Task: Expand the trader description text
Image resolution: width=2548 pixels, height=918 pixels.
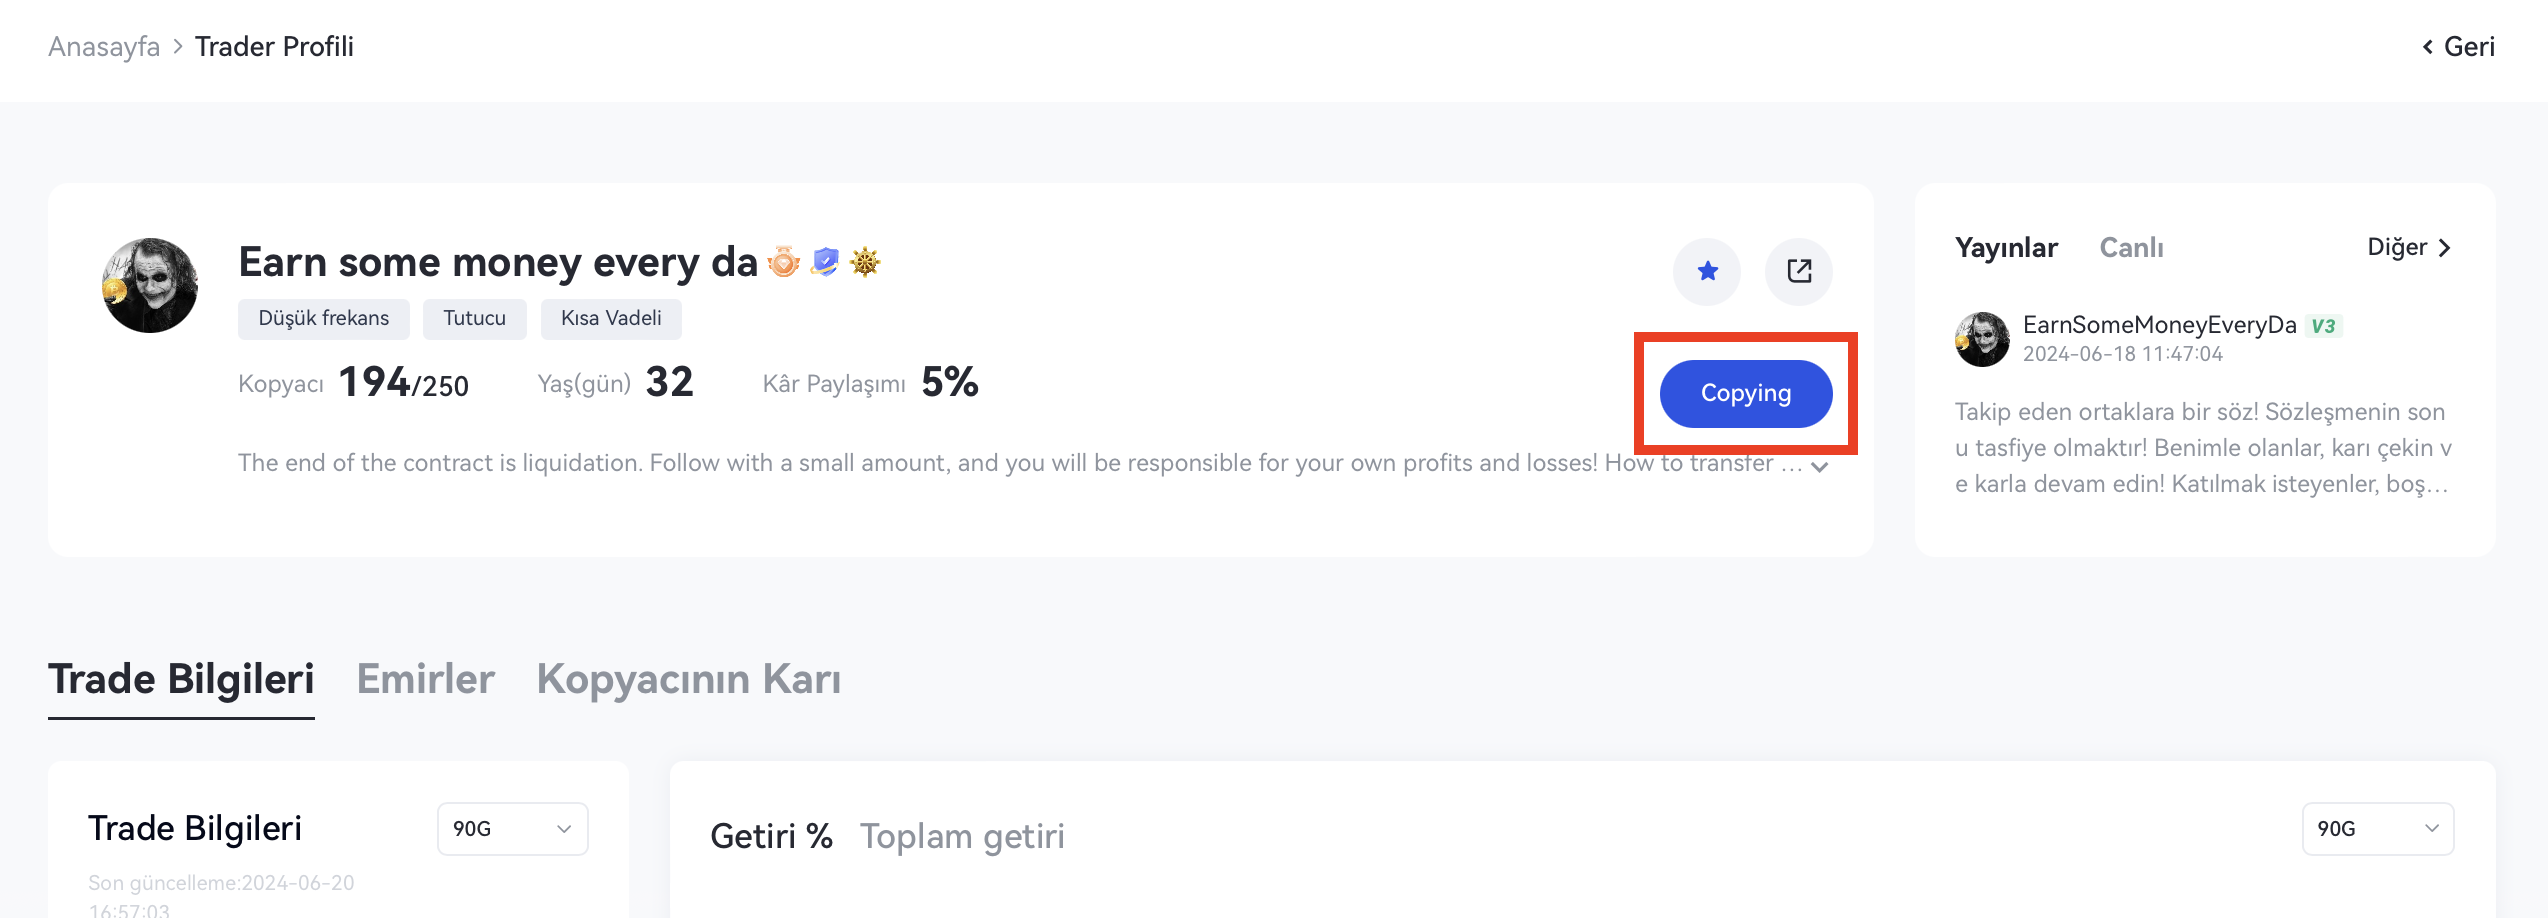Action: (x=1820, y=467)
